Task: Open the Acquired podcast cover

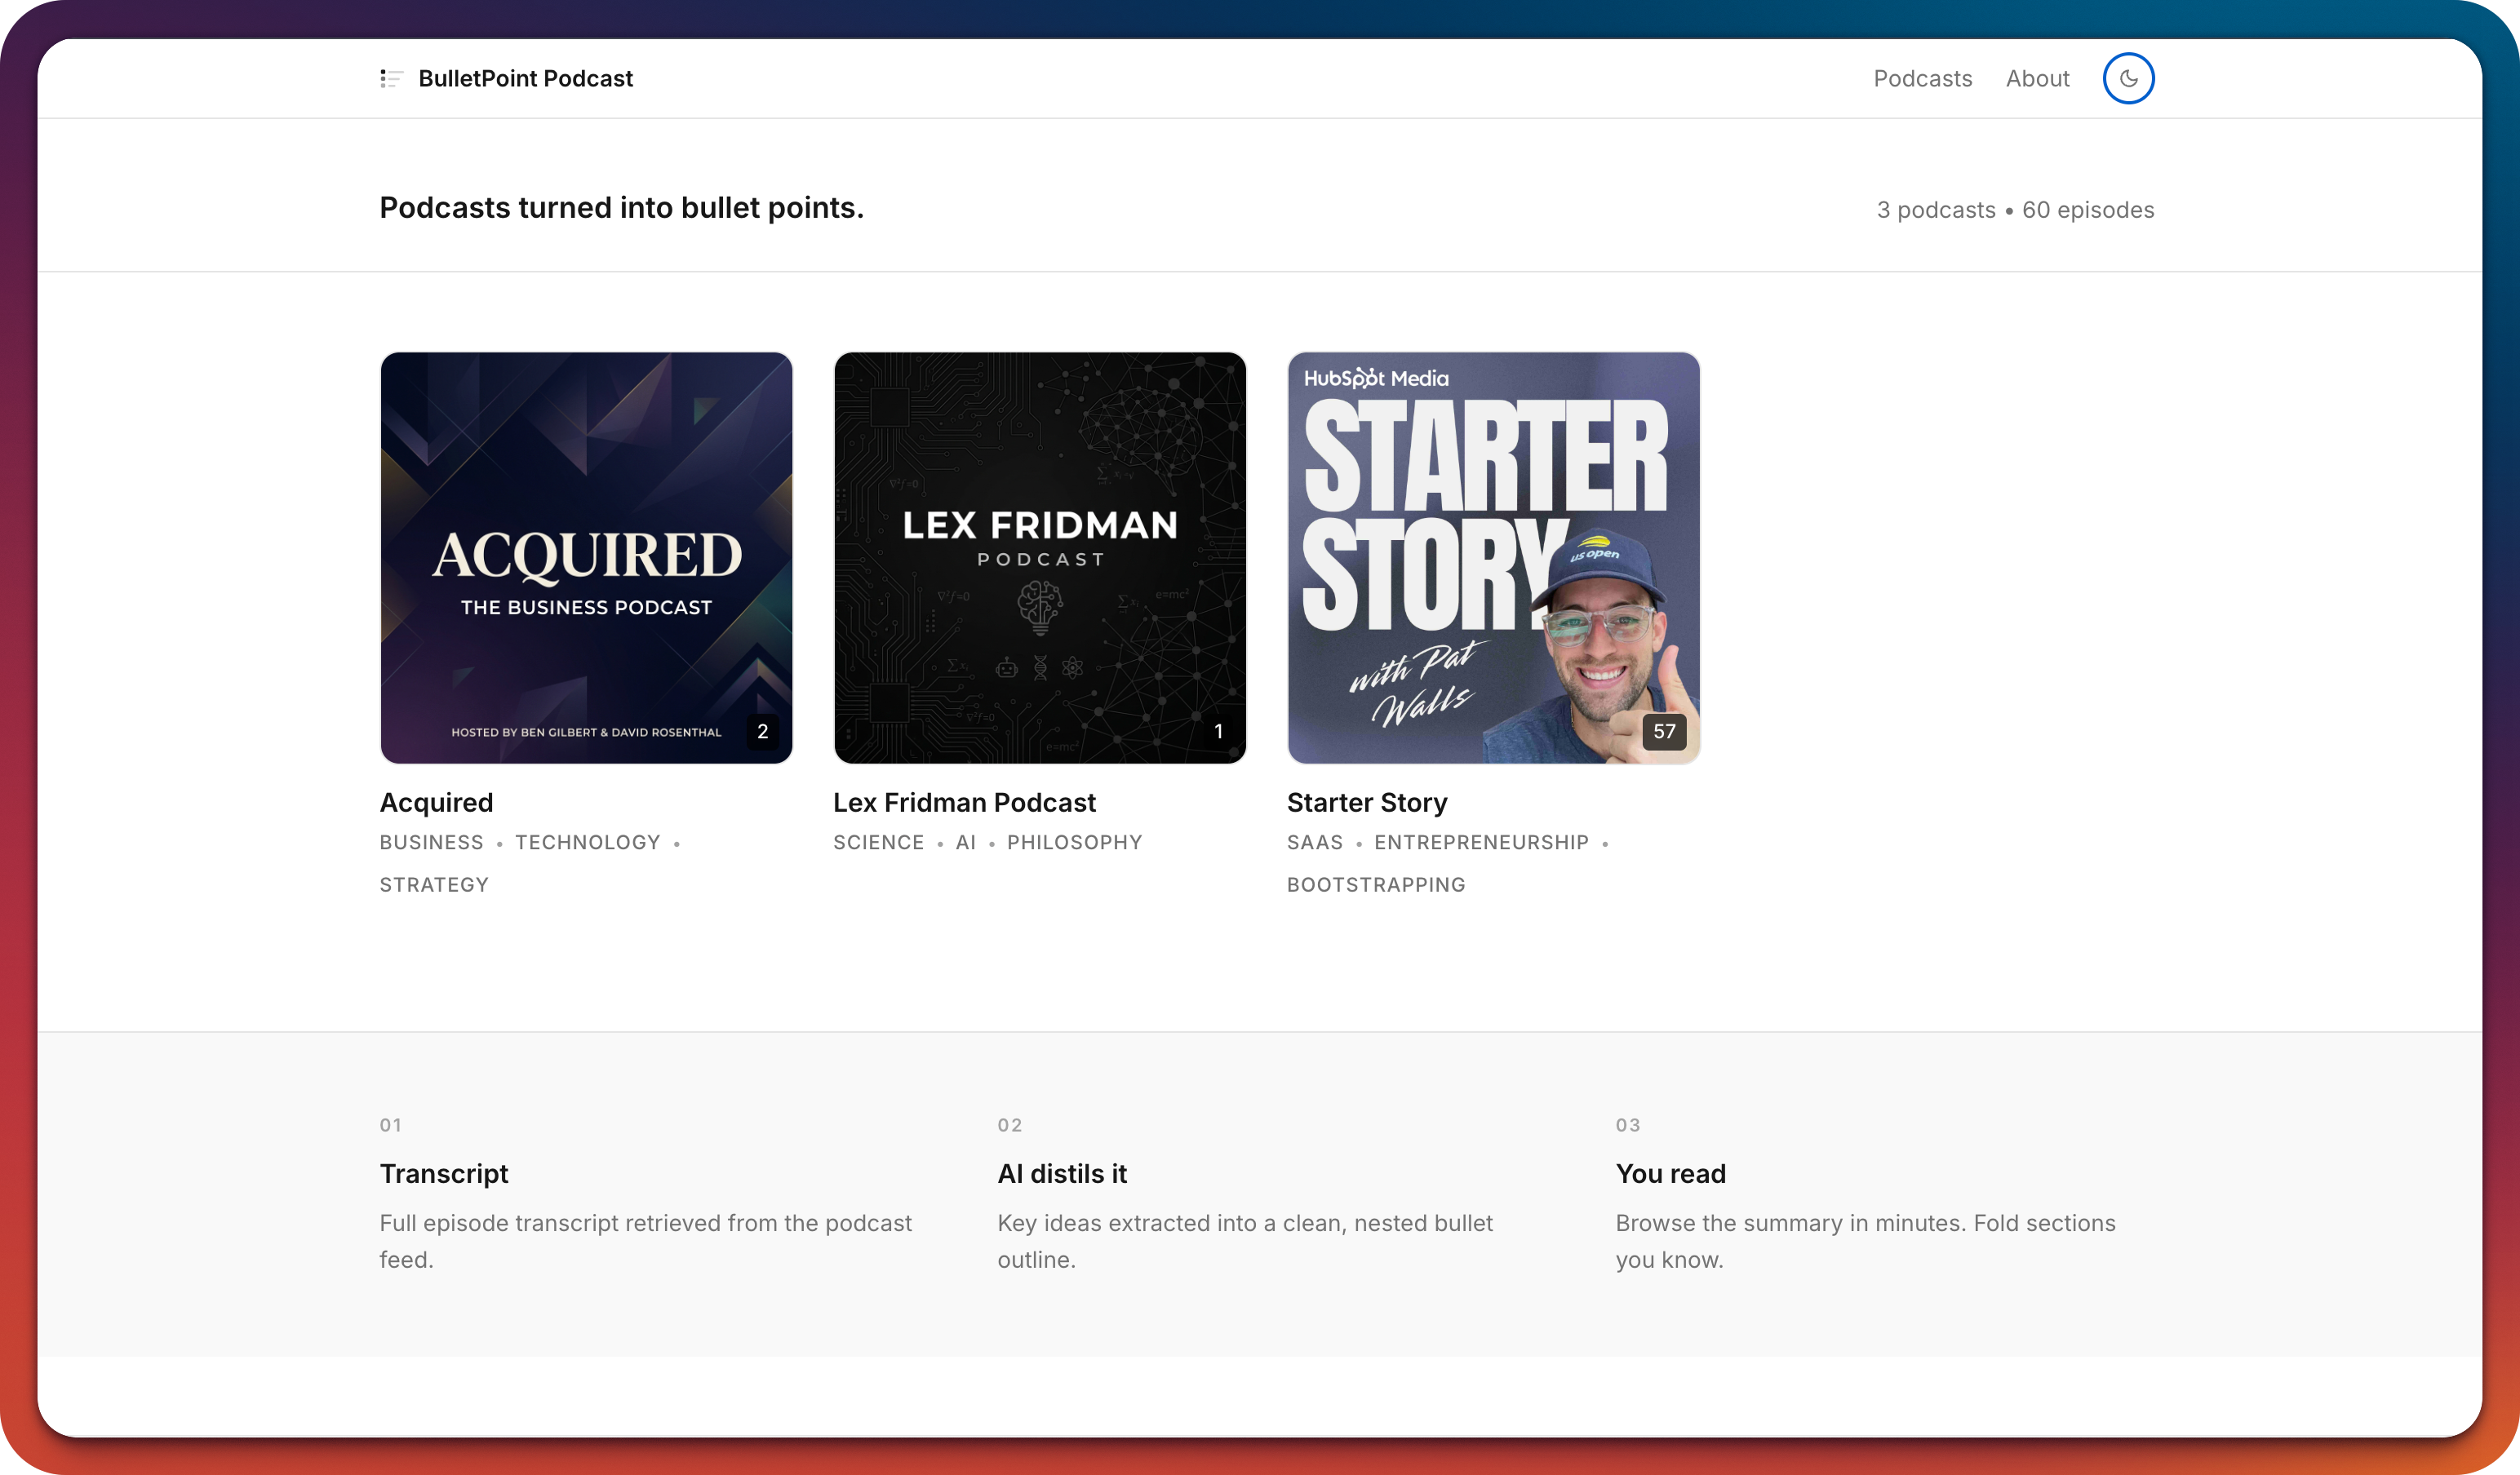Action: coord(586,557)
